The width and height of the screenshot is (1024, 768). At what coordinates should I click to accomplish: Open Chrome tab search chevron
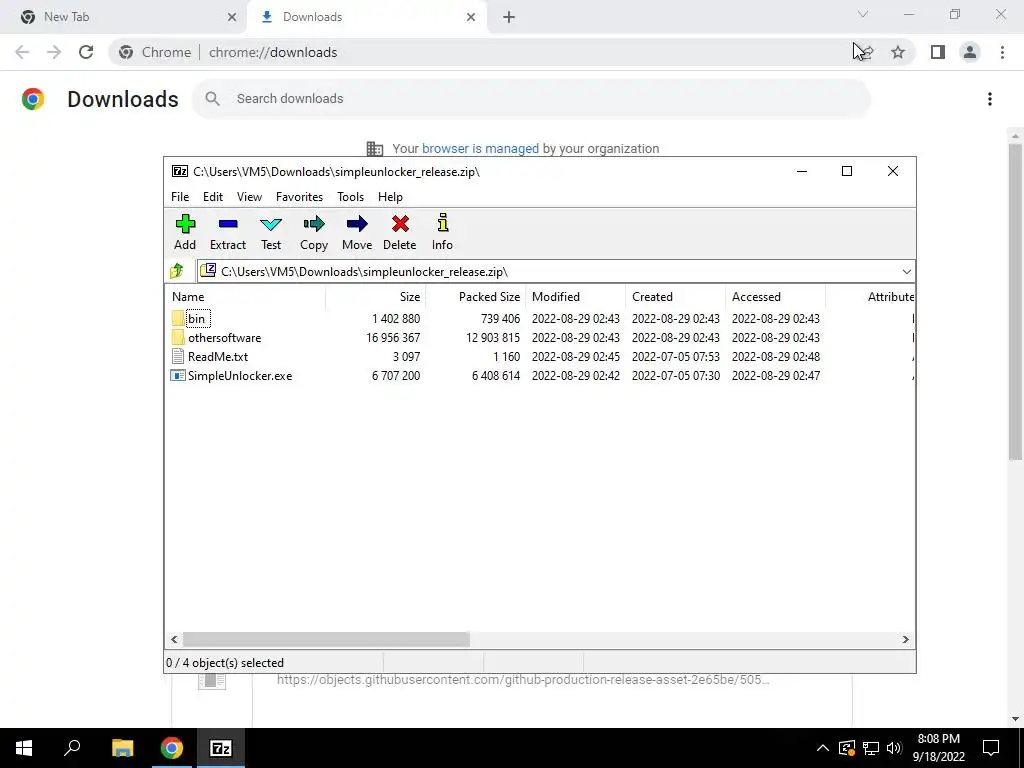click(x=863, y=14)
